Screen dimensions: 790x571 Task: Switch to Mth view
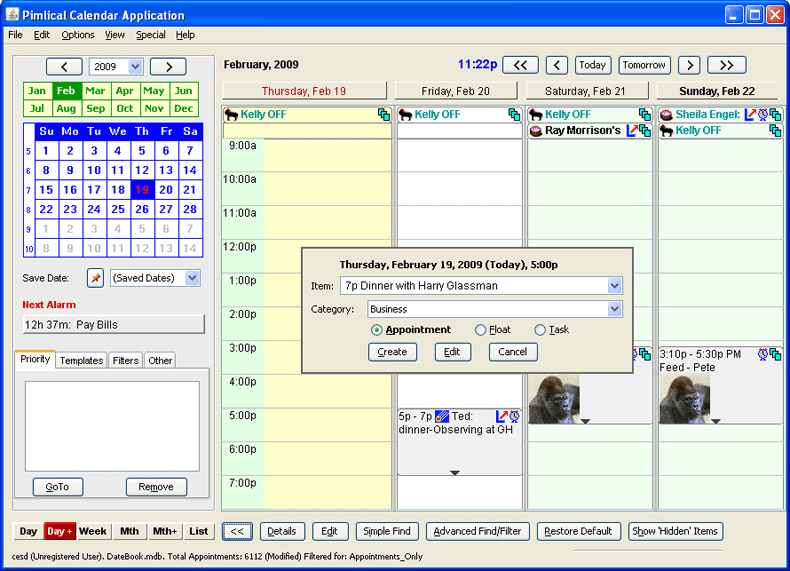(x=129, y=531)
